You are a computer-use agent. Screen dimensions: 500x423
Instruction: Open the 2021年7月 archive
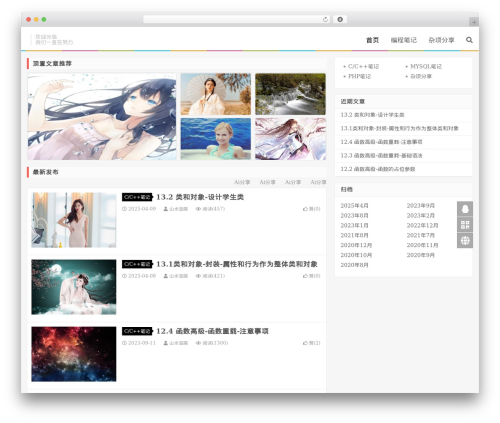click(x=421, y=235)
